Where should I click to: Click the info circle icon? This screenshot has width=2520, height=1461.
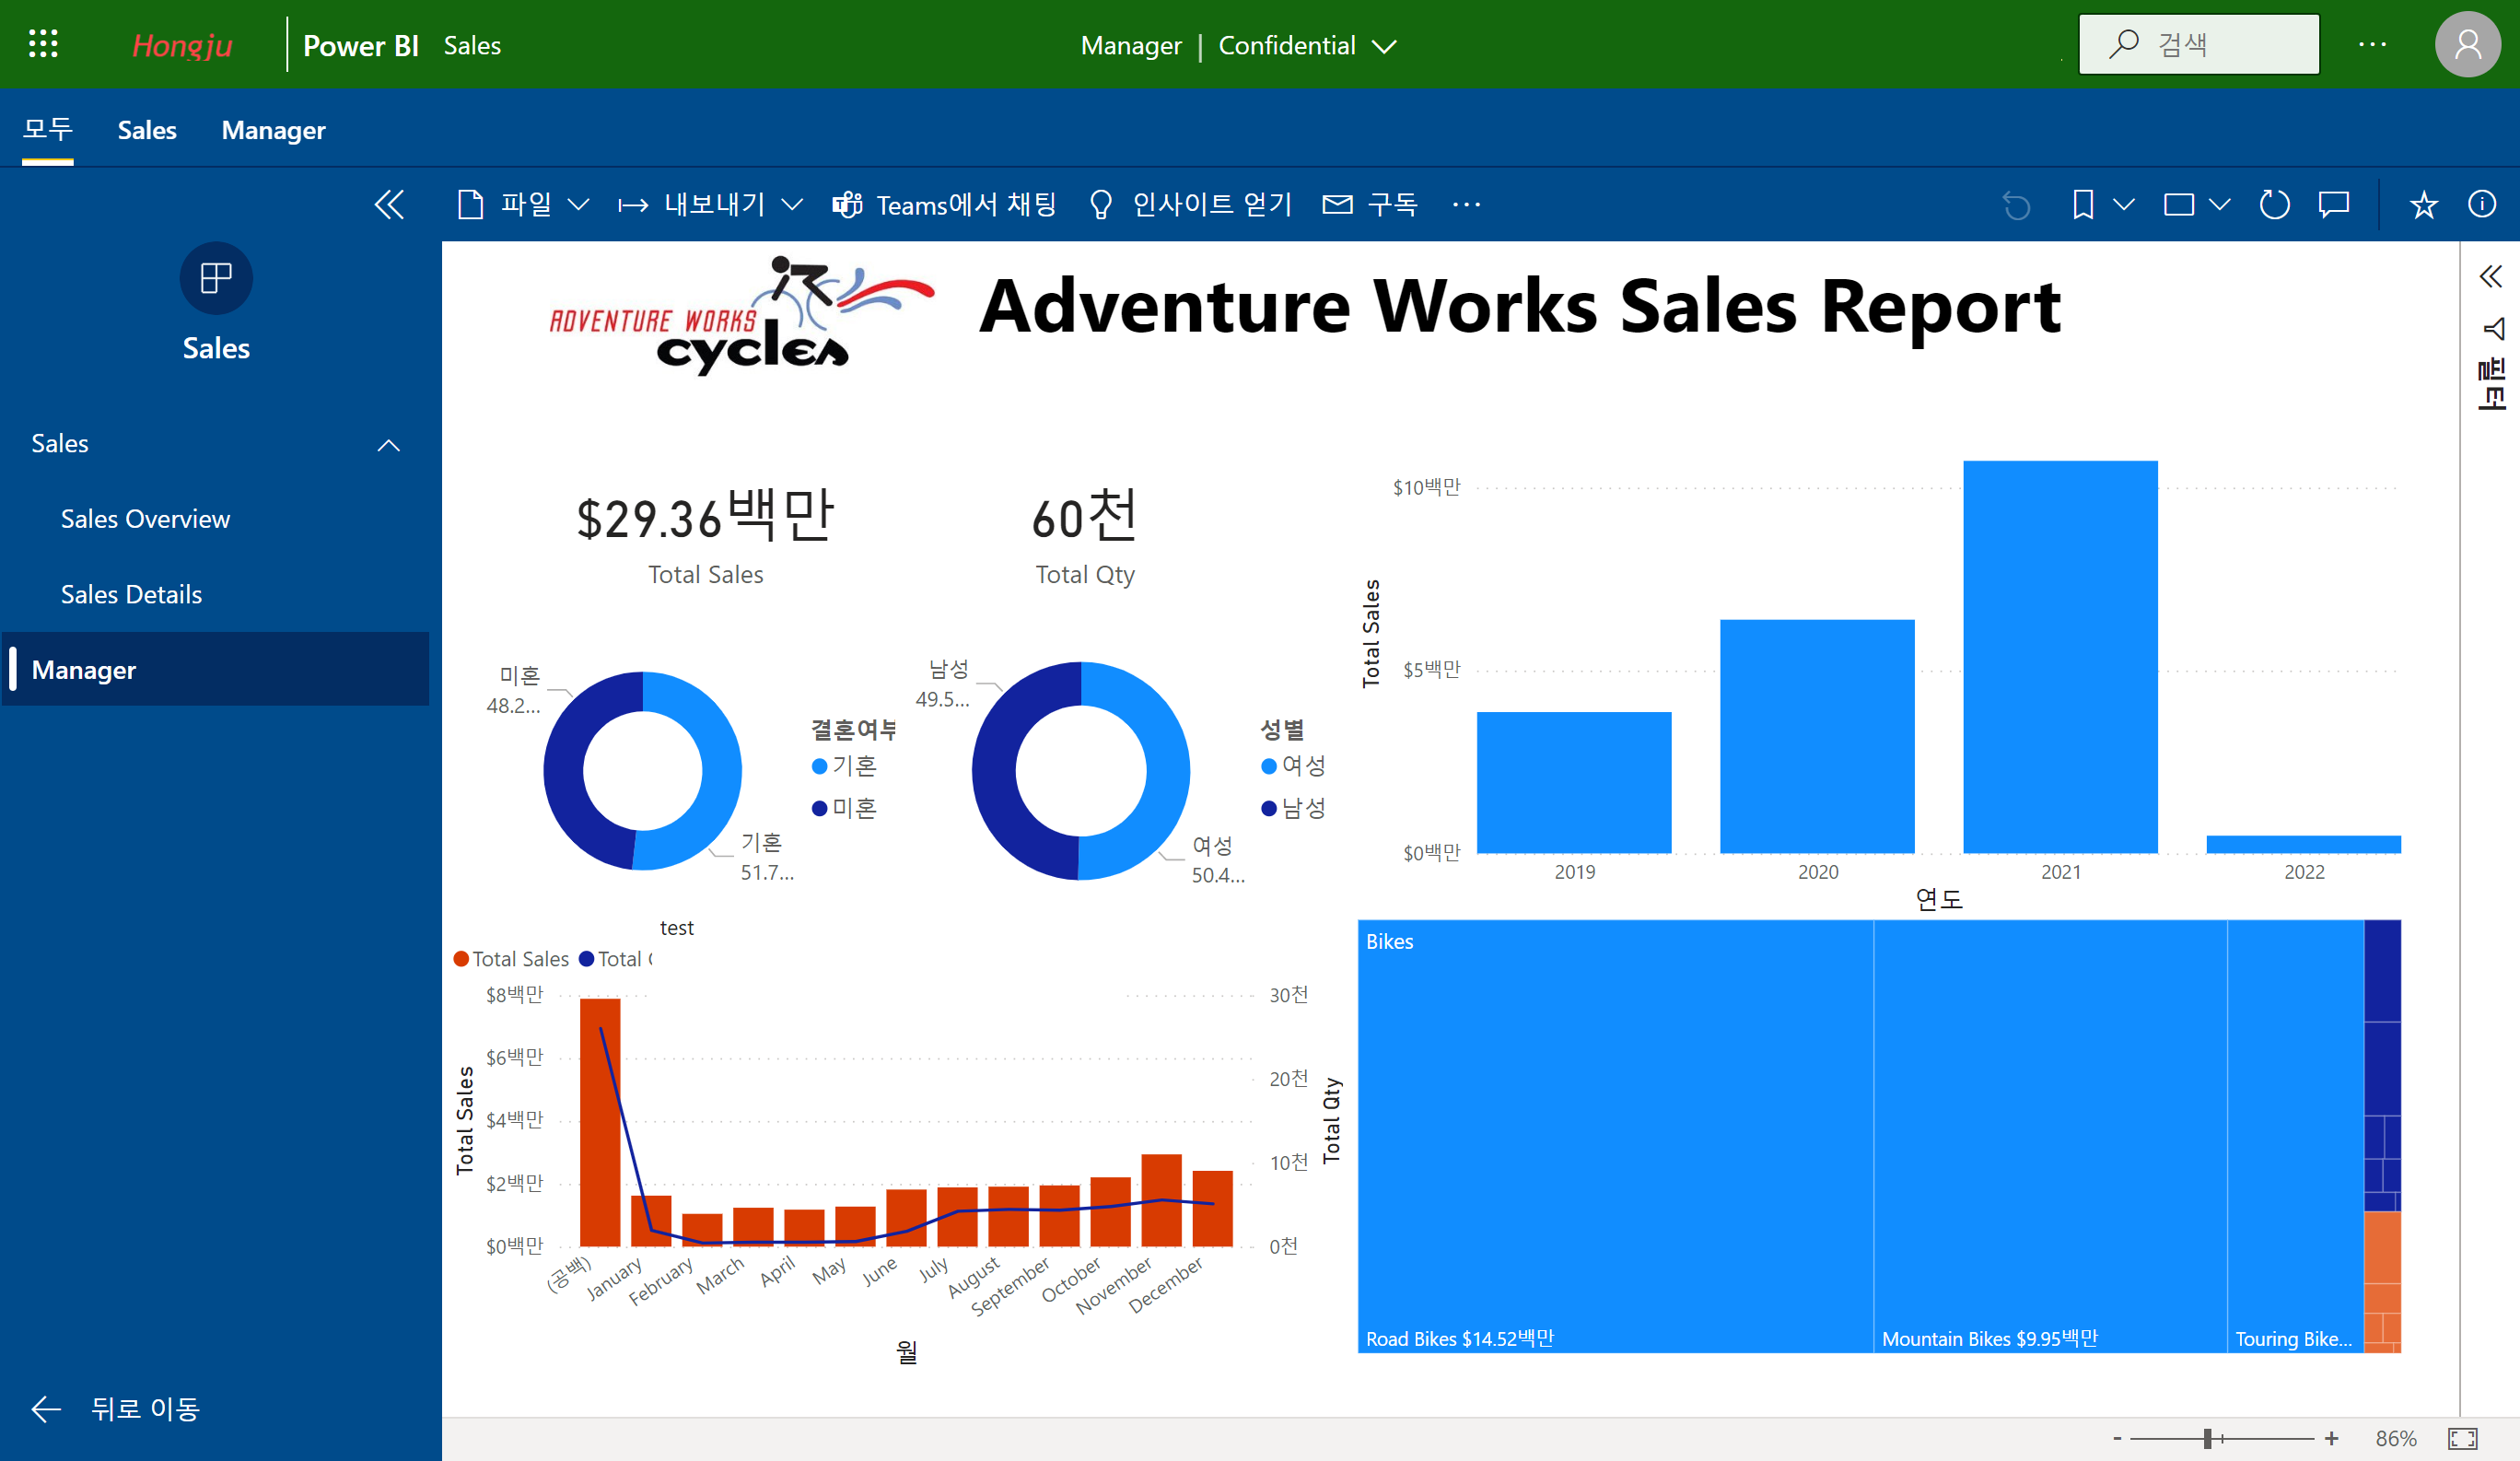(2482, 205)
